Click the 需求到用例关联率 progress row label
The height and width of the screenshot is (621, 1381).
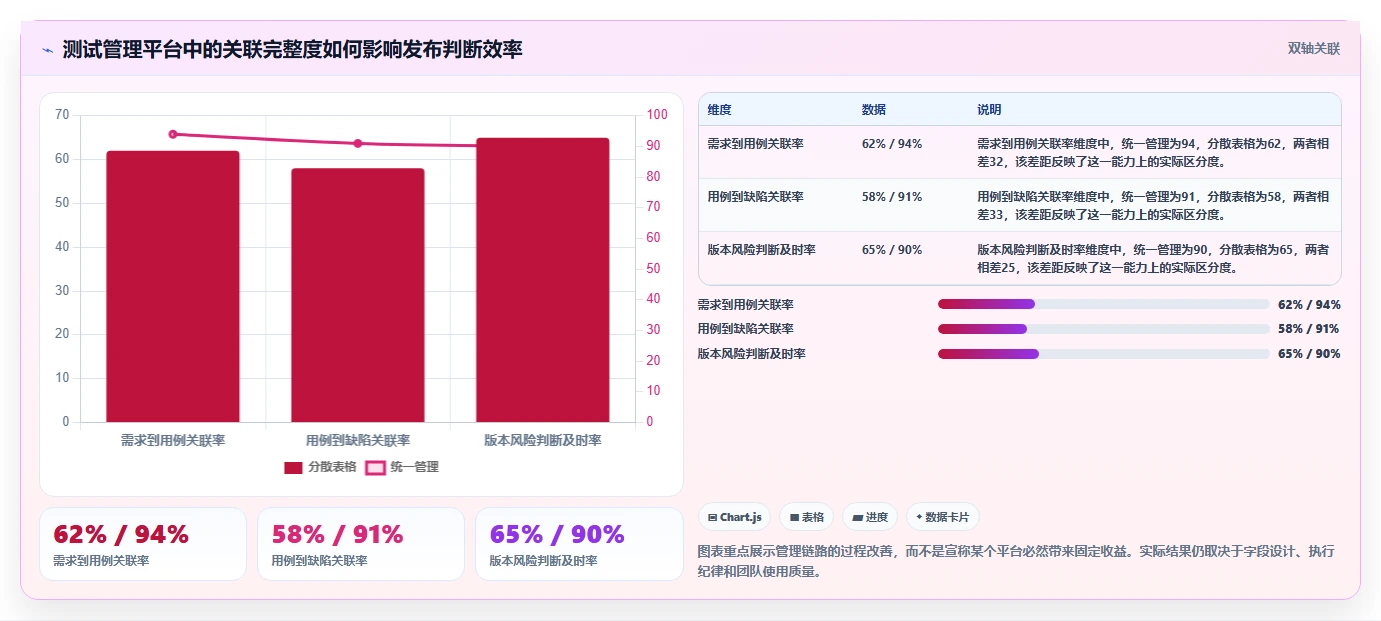[x=746, y=305]
